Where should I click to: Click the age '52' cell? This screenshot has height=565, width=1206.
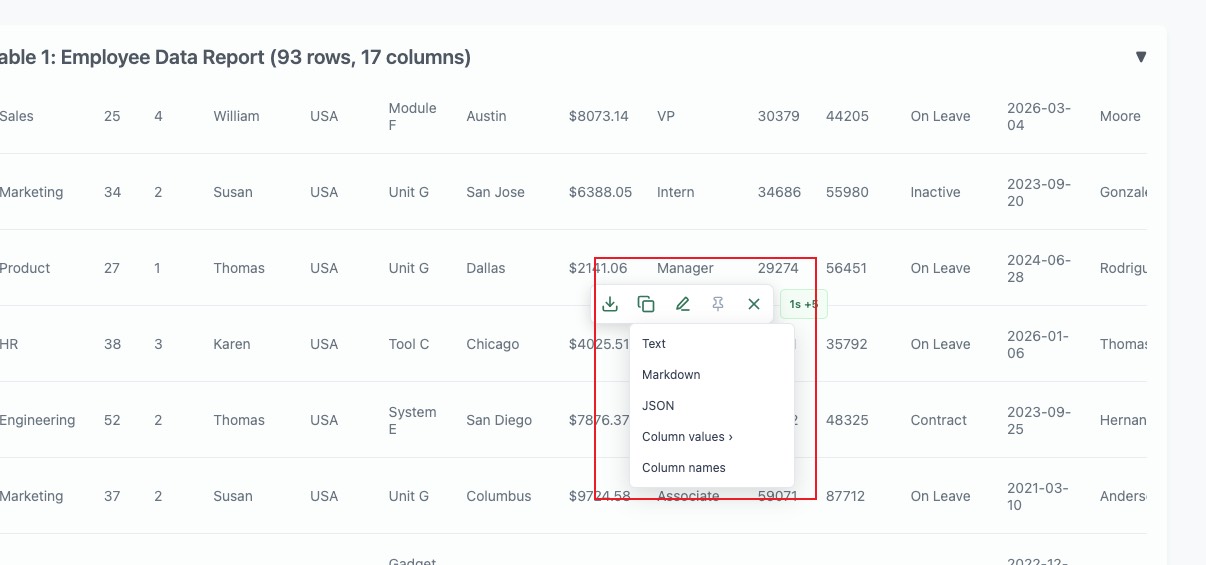tap(112, 420)
